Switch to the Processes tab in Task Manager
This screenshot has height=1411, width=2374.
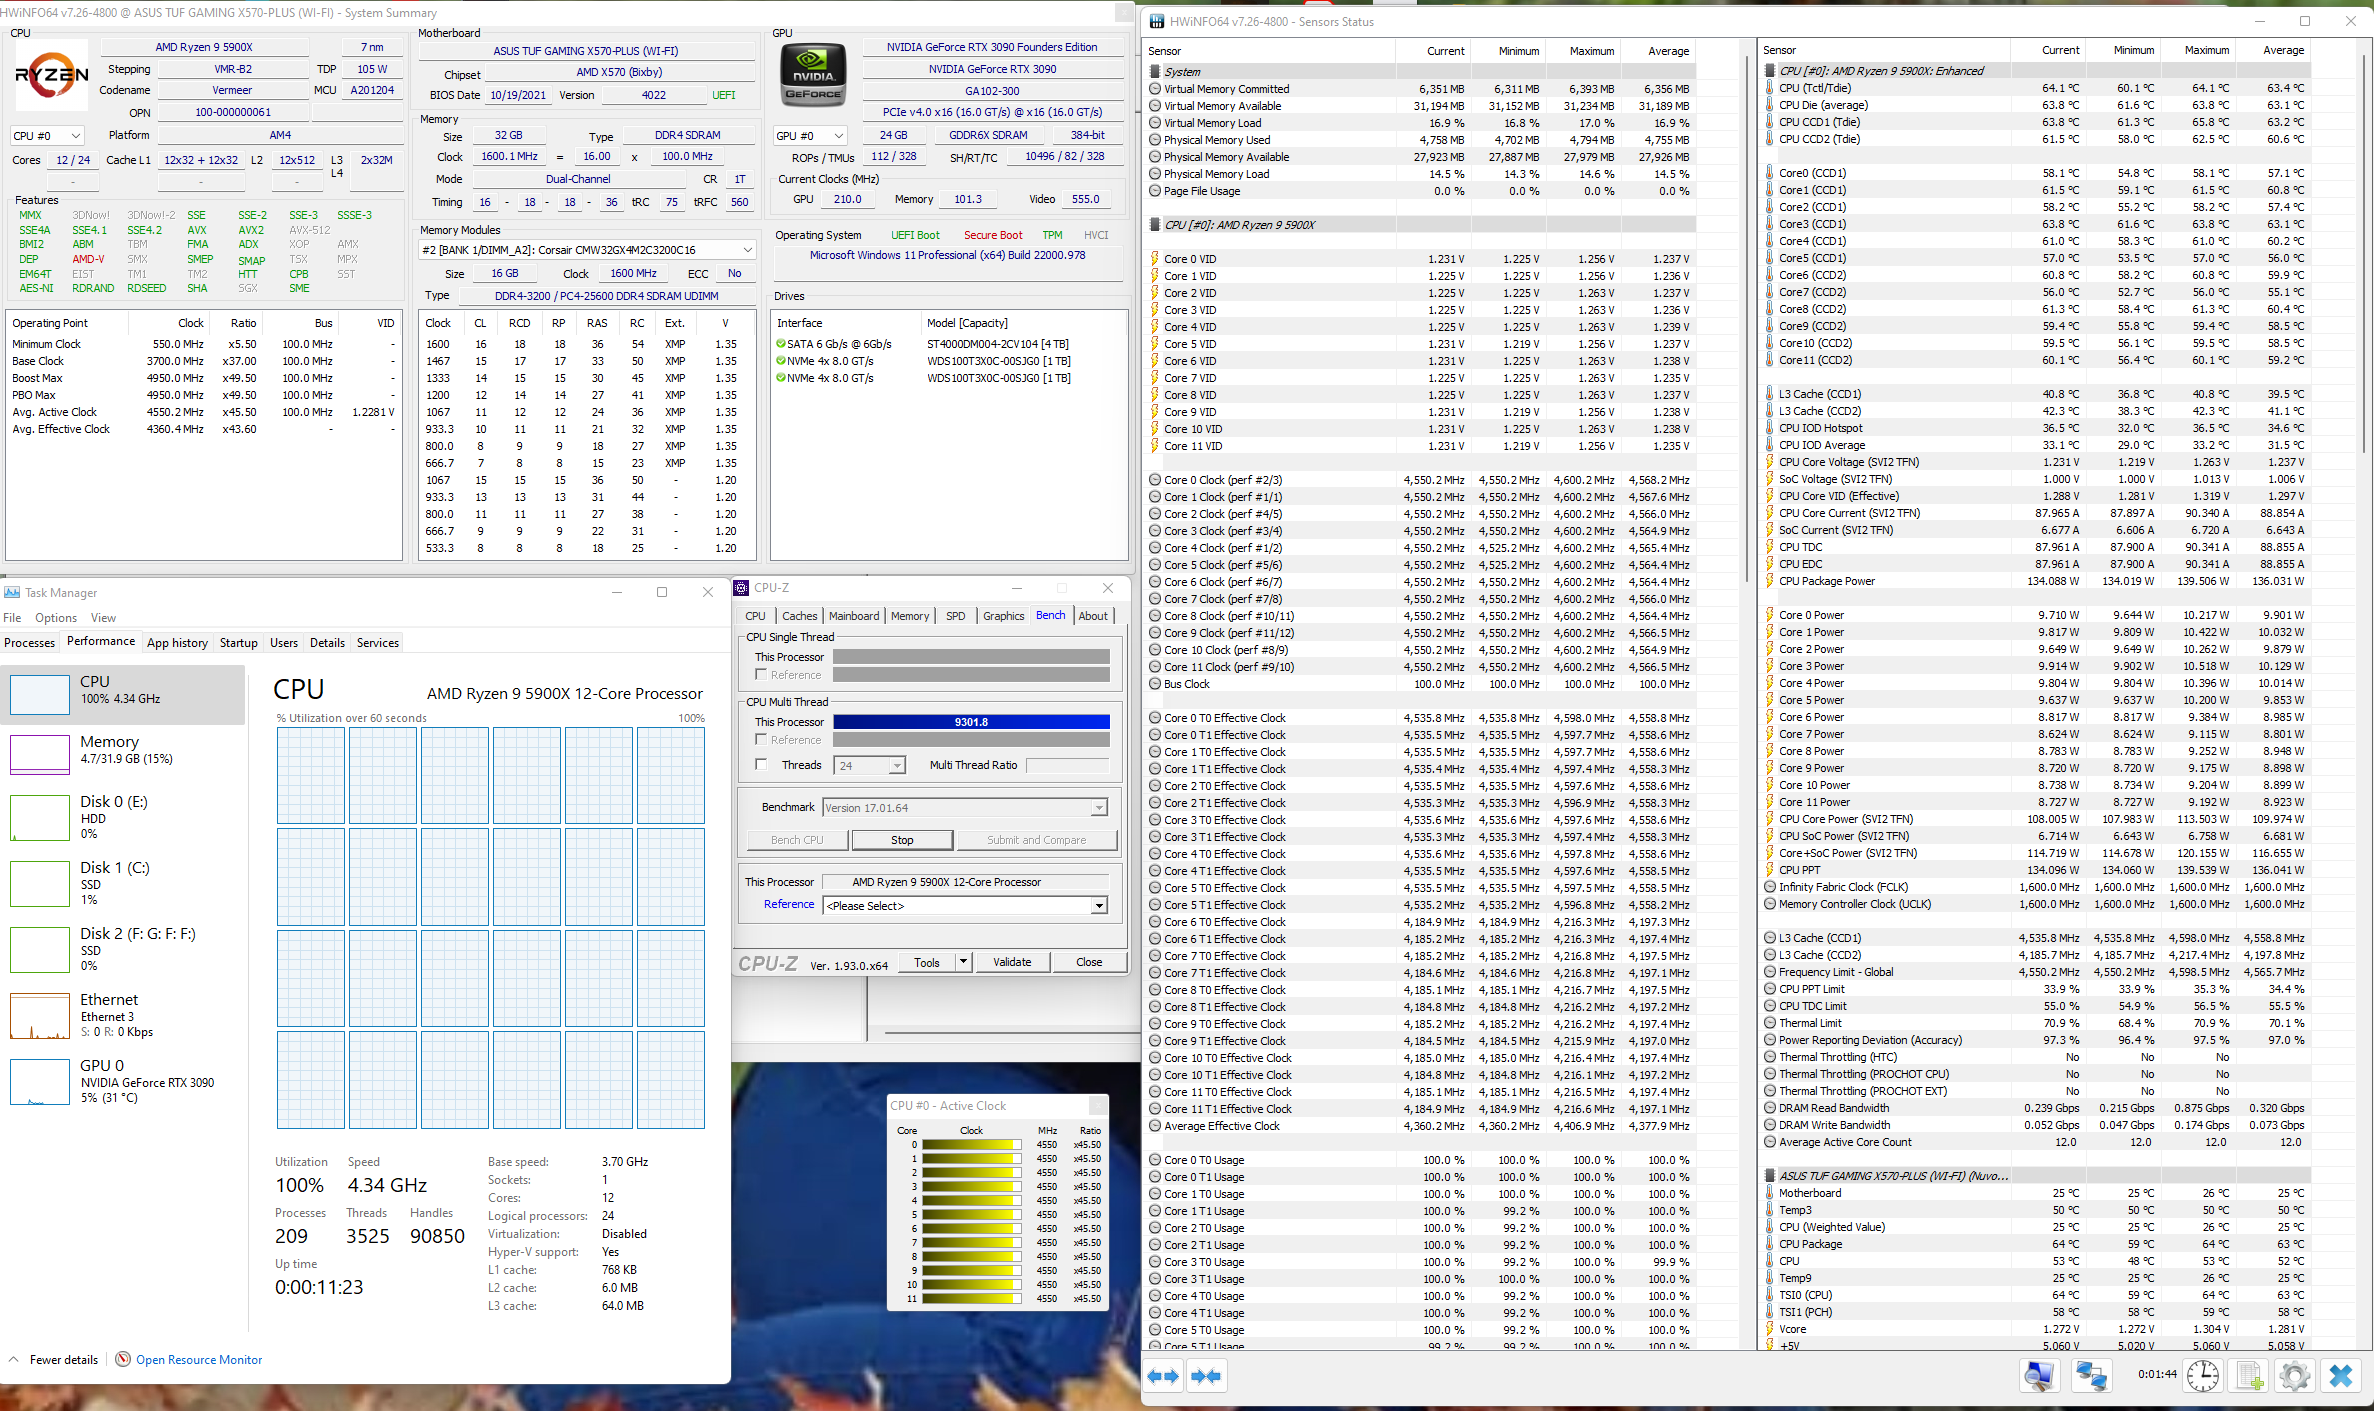pyautogui.click(x=30, y=643)
